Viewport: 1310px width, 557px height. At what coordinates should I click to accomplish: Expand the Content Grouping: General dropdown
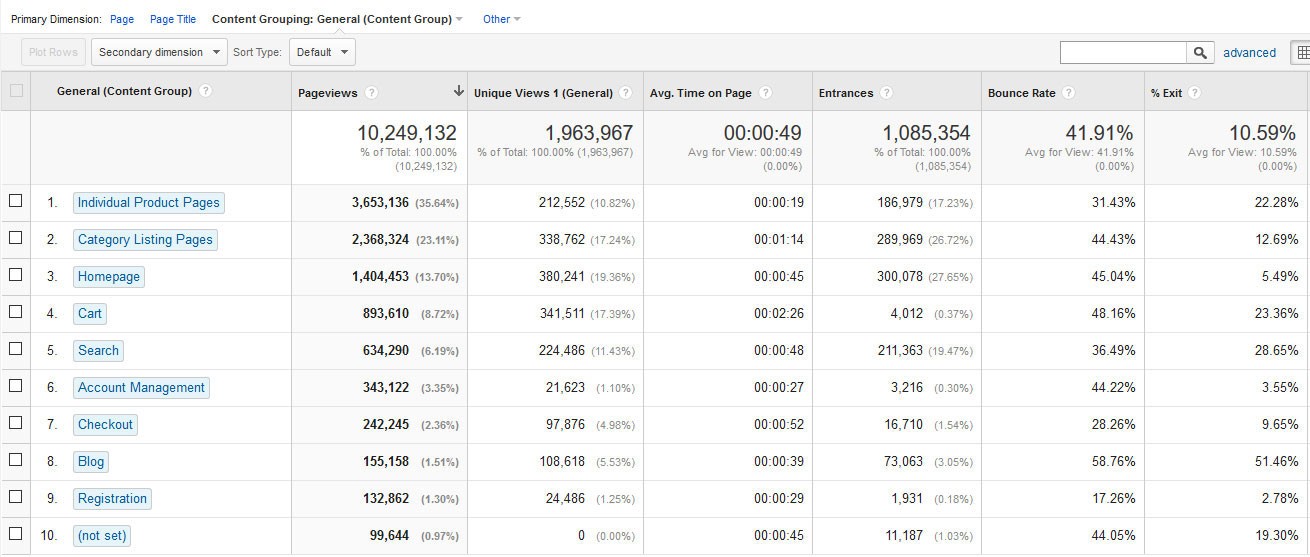[x=337, y=19]
